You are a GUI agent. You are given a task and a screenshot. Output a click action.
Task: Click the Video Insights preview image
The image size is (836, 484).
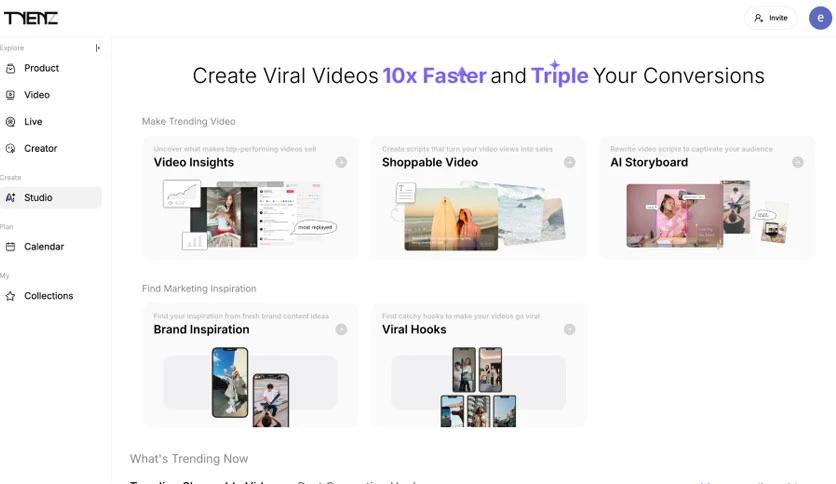(250, 215)
